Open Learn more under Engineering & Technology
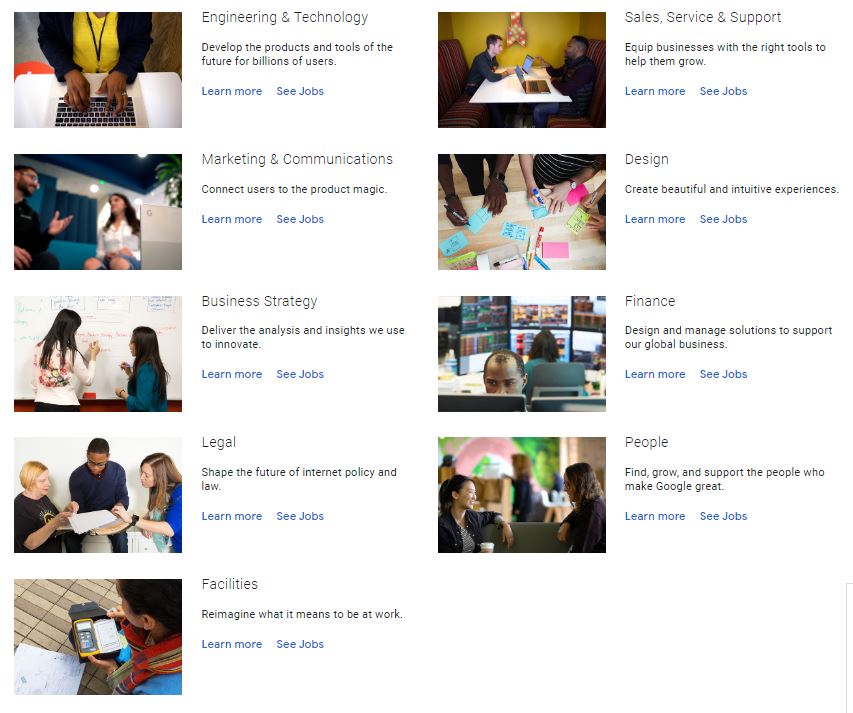853x713 pixels. point(232,91)
